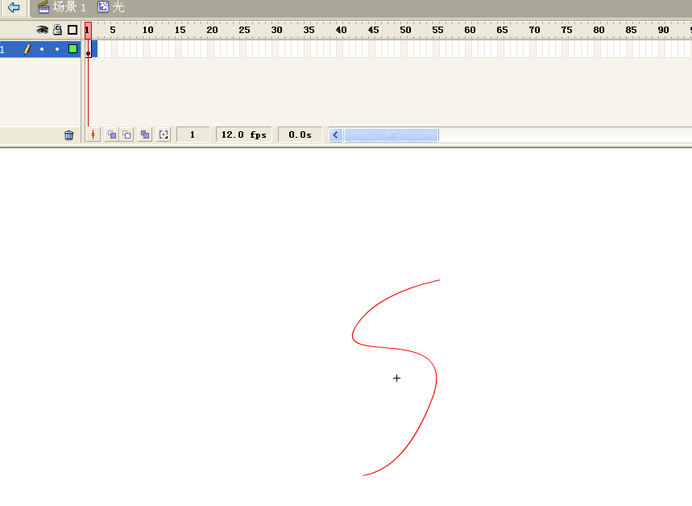The width and height of the screenshot is (692, 506).
Task: Click the center frame button
Action: 93,135
